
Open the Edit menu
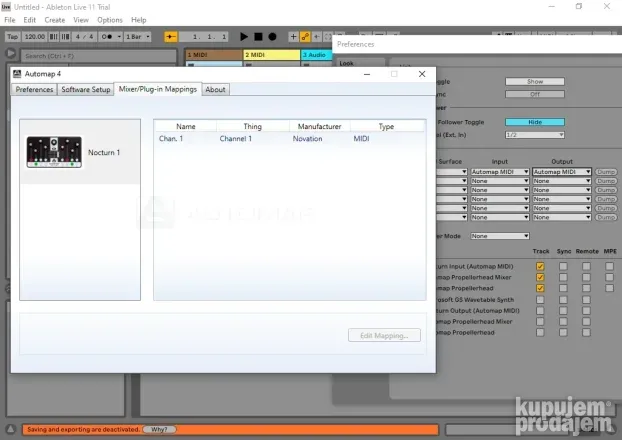coord(29,20)
